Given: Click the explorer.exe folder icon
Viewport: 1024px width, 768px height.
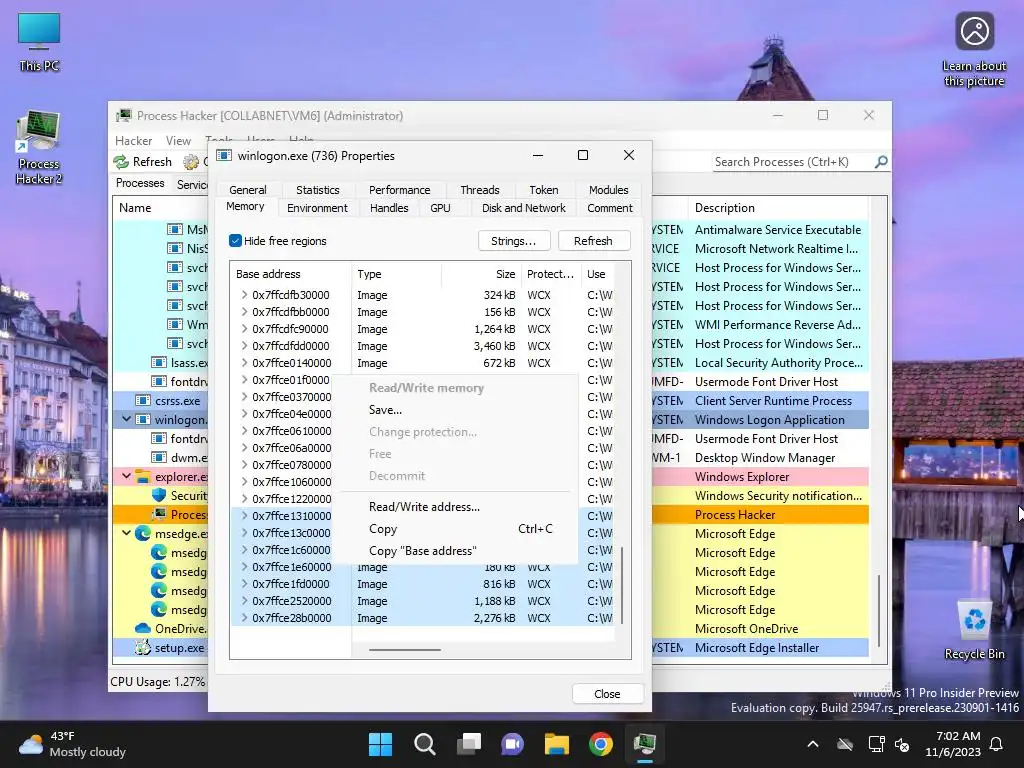Looking at the screenshot, I should point(143,477).
